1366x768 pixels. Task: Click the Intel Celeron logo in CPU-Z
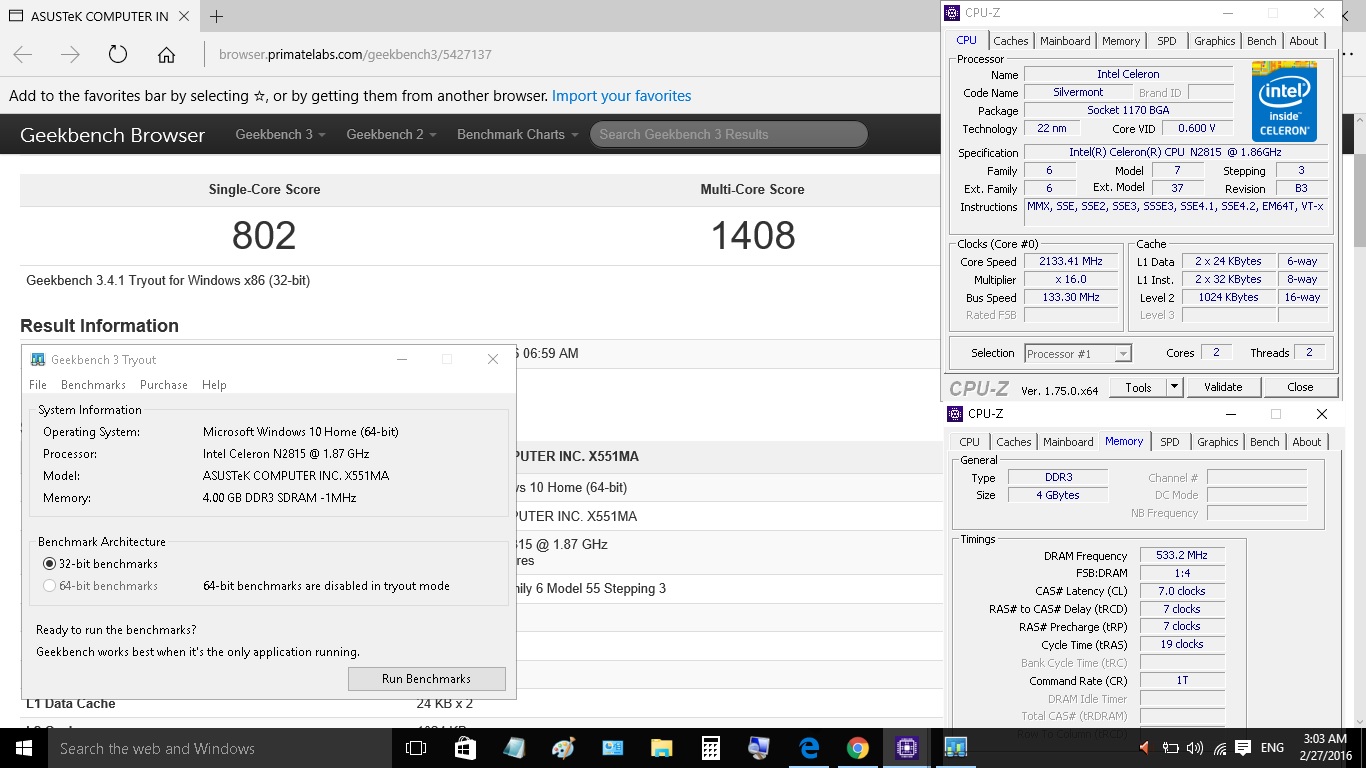[x=1284, y=101]
